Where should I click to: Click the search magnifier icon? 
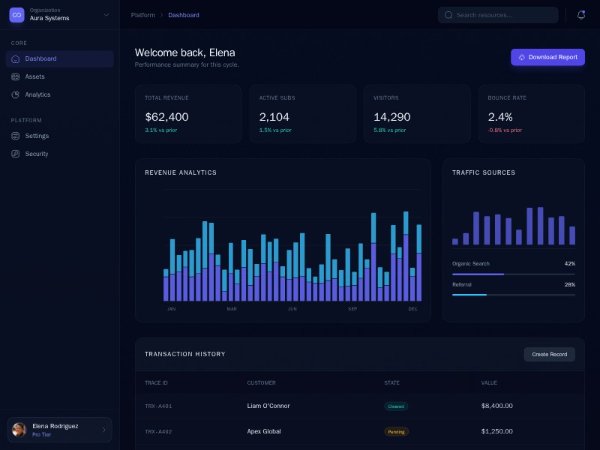pos(448,15)
